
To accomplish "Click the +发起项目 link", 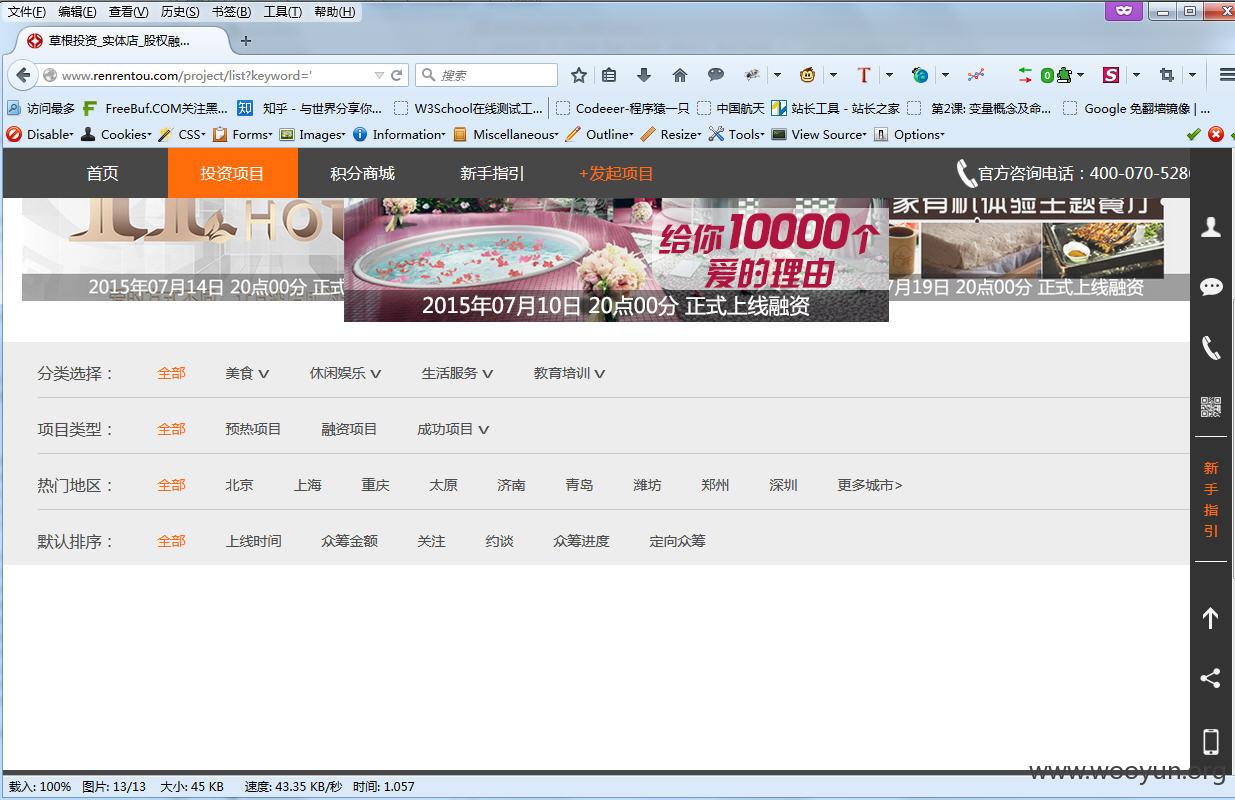I will point(616,173).
